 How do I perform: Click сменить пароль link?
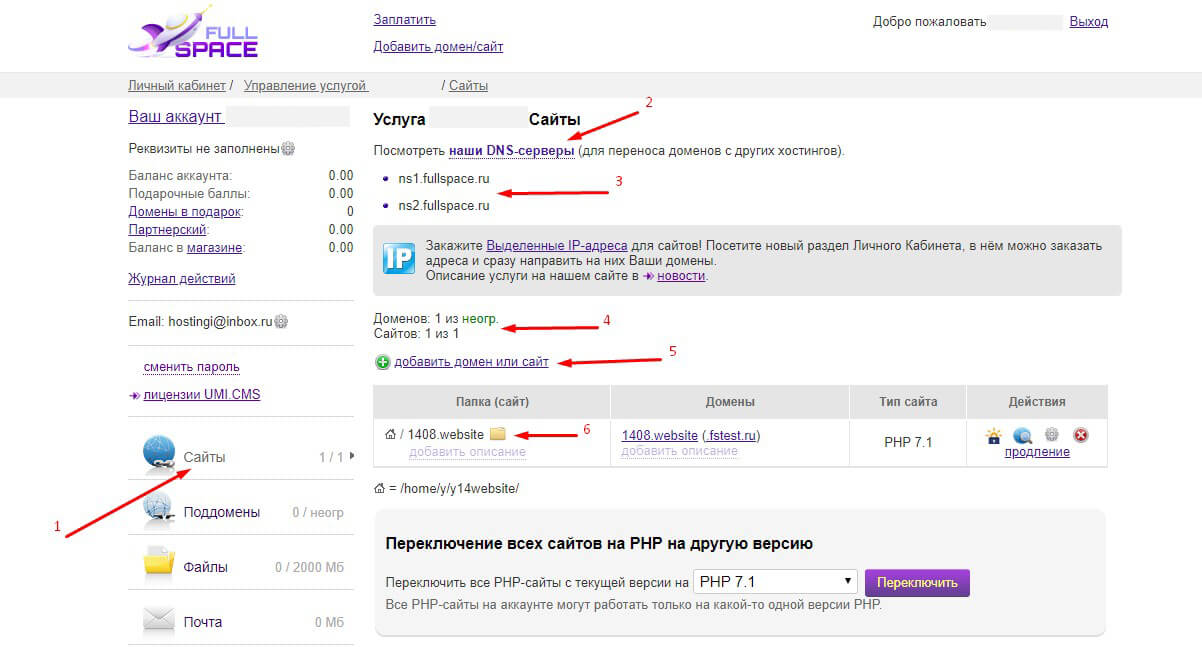tap(192, 367)
